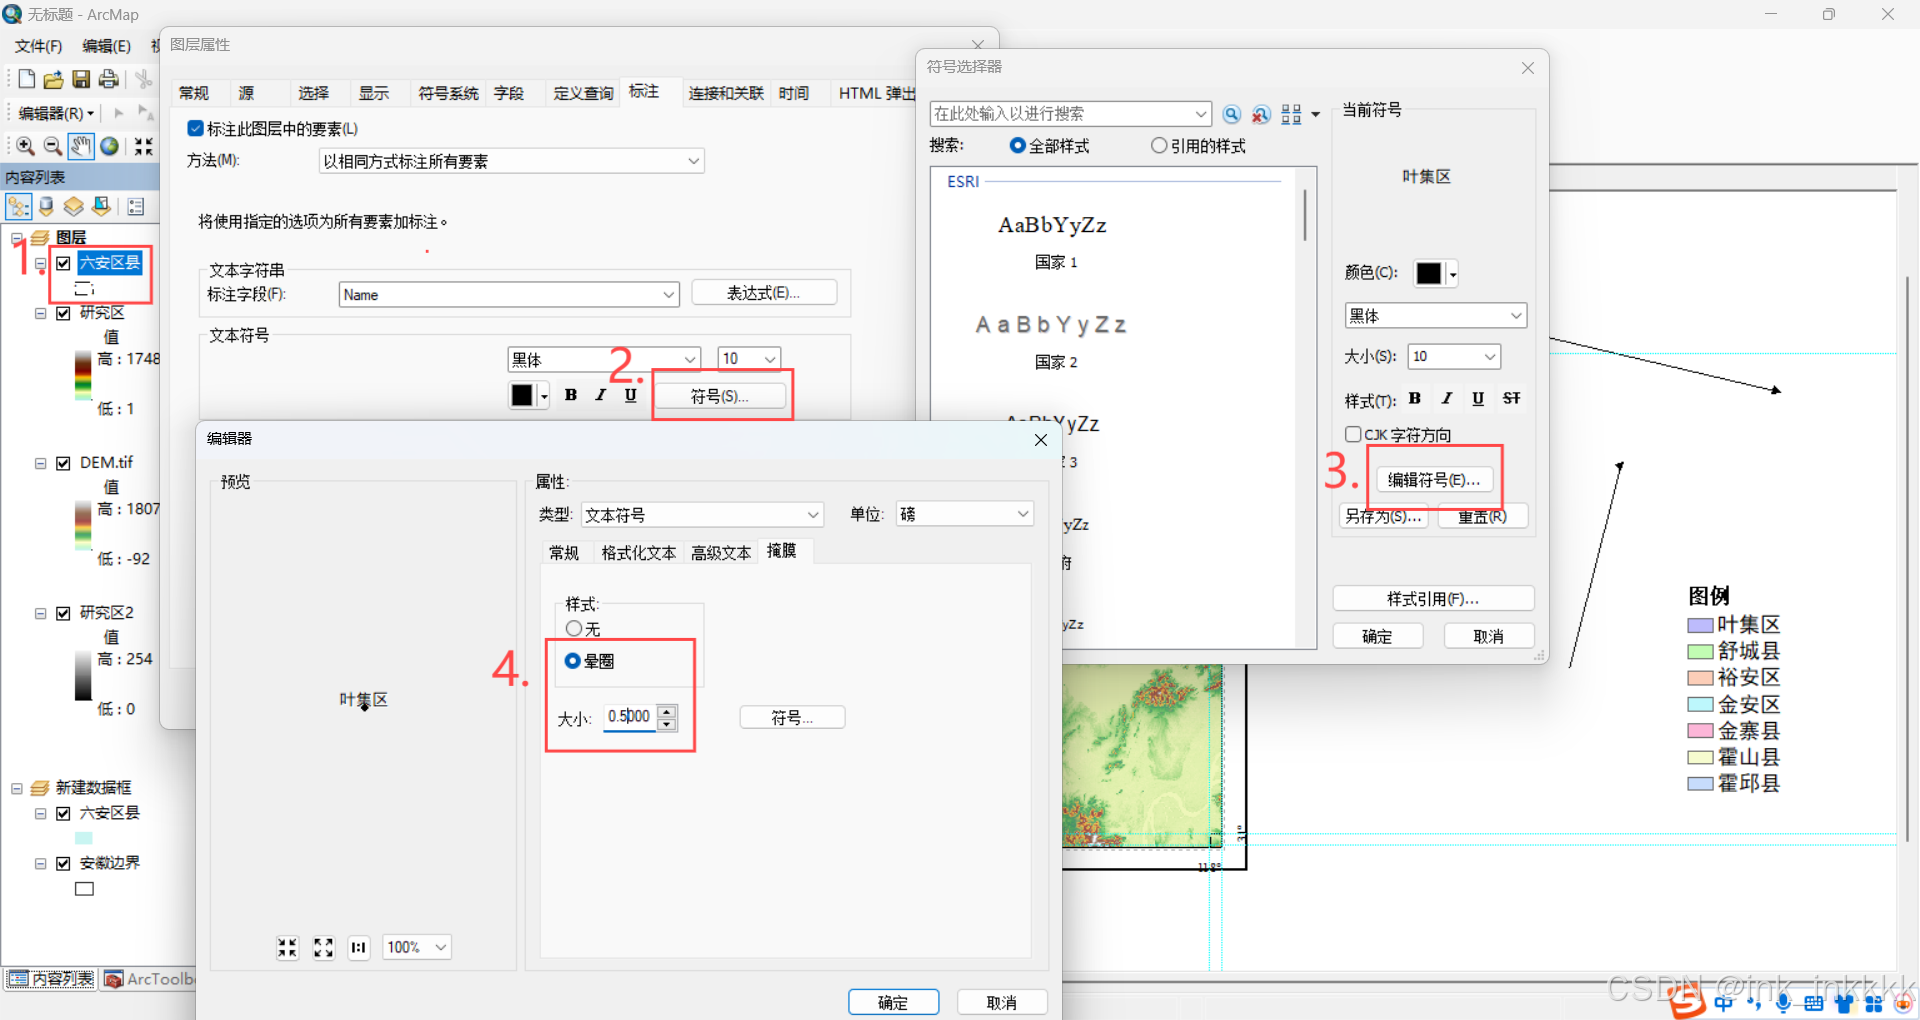1920x1020 pixels.
Task: Click 符号(S)... button in layer properties
Action: (x=720, y=396)
